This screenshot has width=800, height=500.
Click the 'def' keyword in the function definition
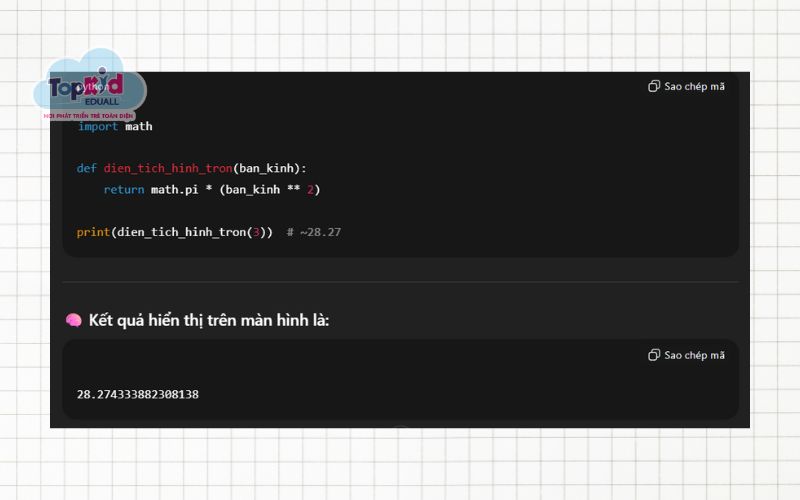(x=87, y=168)
